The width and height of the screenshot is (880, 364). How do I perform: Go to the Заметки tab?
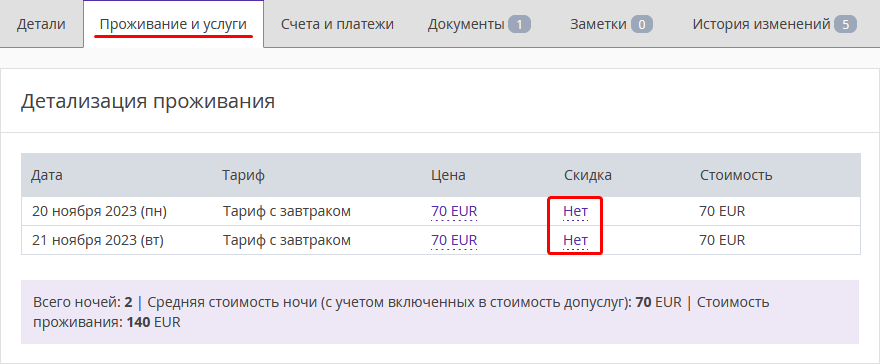tap(611, 24)
